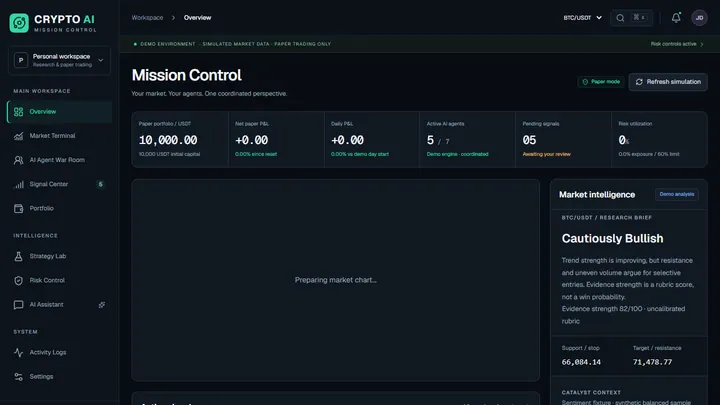Click the Daily P&L +0.00 value
Screen dimensions: 720x405
tap(348, 140)
